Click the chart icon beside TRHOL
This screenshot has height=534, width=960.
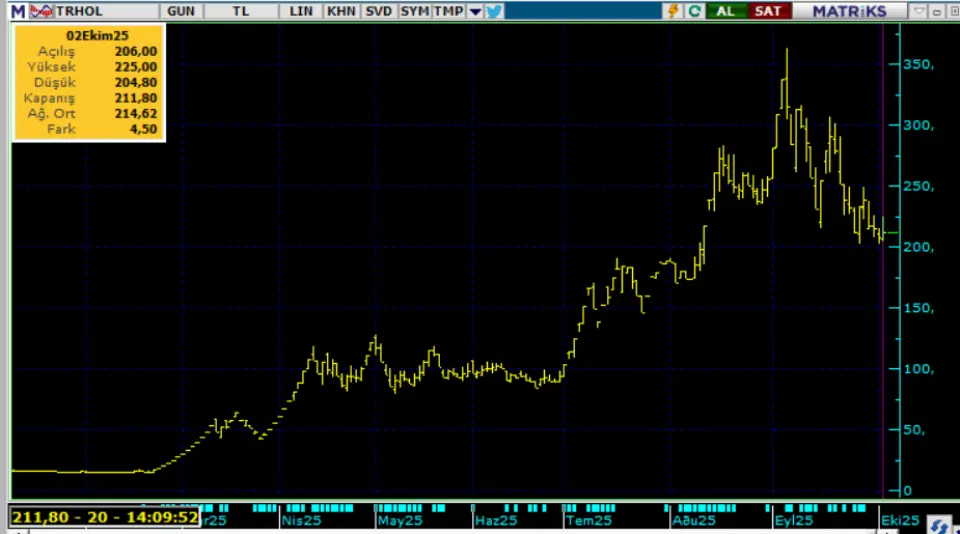click(x=42, y=11)
